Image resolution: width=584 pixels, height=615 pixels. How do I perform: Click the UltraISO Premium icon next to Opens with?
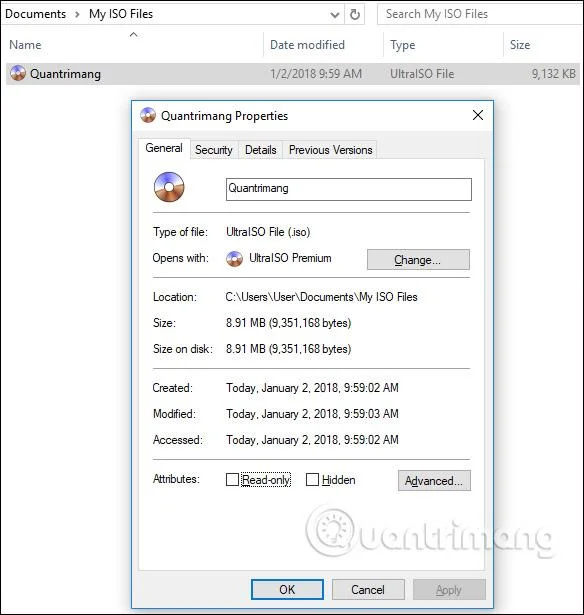click(x=235, y=258)
